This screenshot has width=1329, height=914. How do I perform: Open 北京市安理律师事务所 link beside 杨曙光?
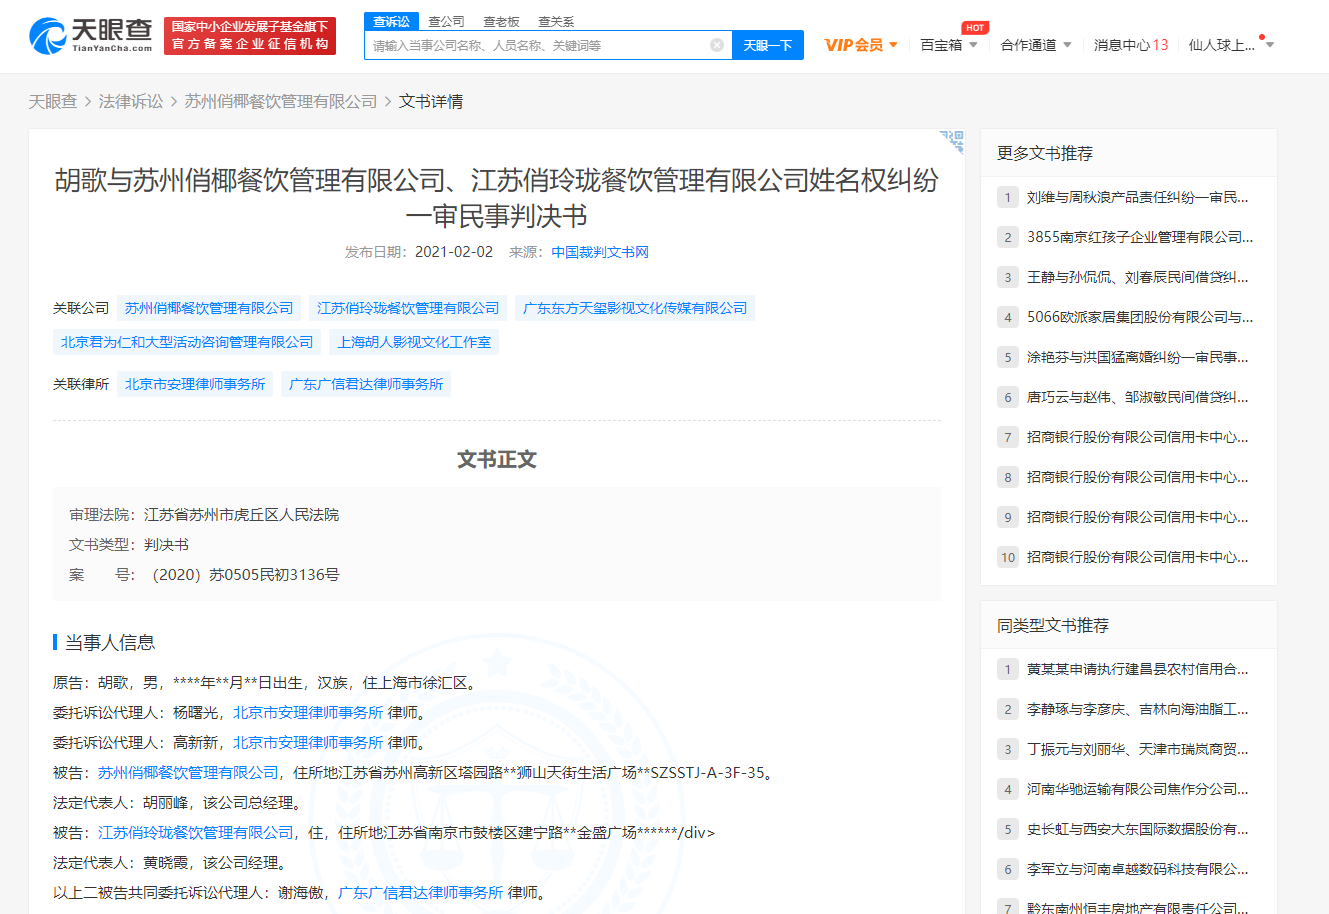coord(308,713)
